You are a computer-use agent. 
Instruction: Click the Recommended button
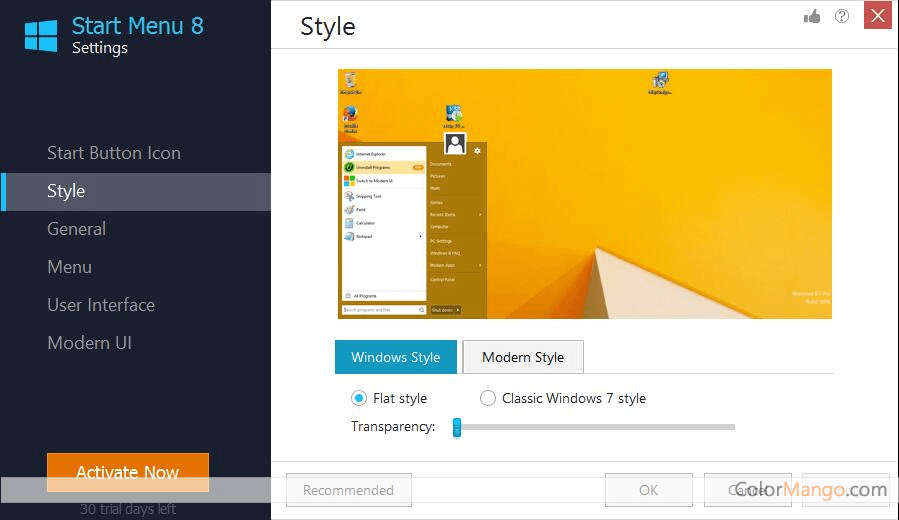coord(348,490)
